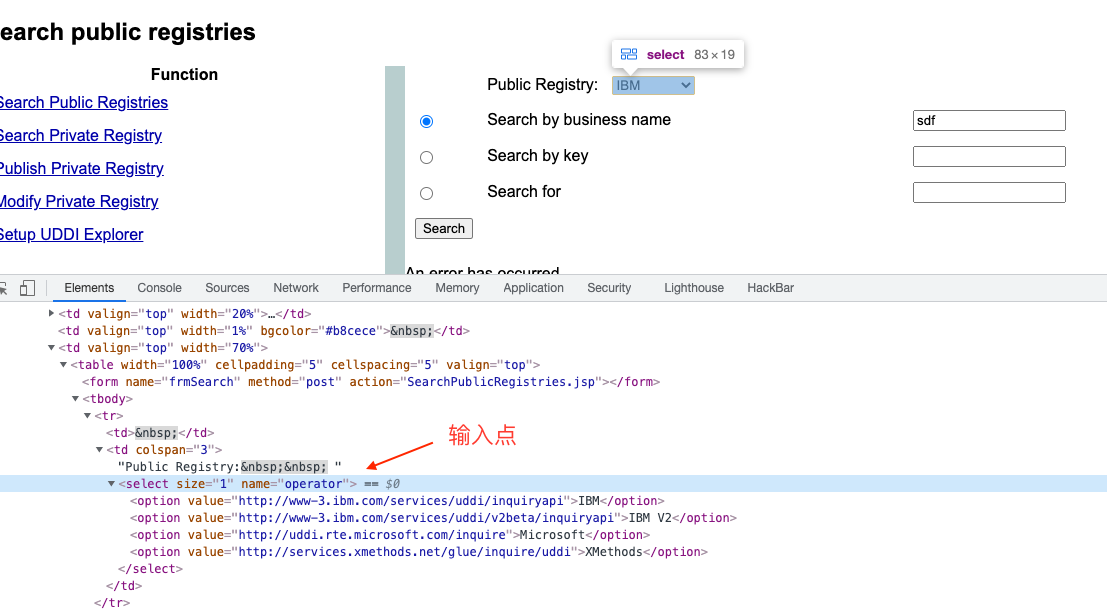This screenshot has height=615, width=1107.
Task: Expand the collapsed td width="20%" node
Action: tap(52, 314)
